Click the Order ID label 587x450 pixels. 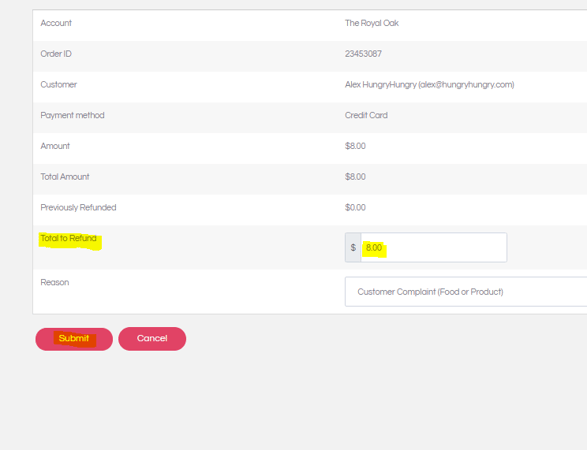click(56, 54)
